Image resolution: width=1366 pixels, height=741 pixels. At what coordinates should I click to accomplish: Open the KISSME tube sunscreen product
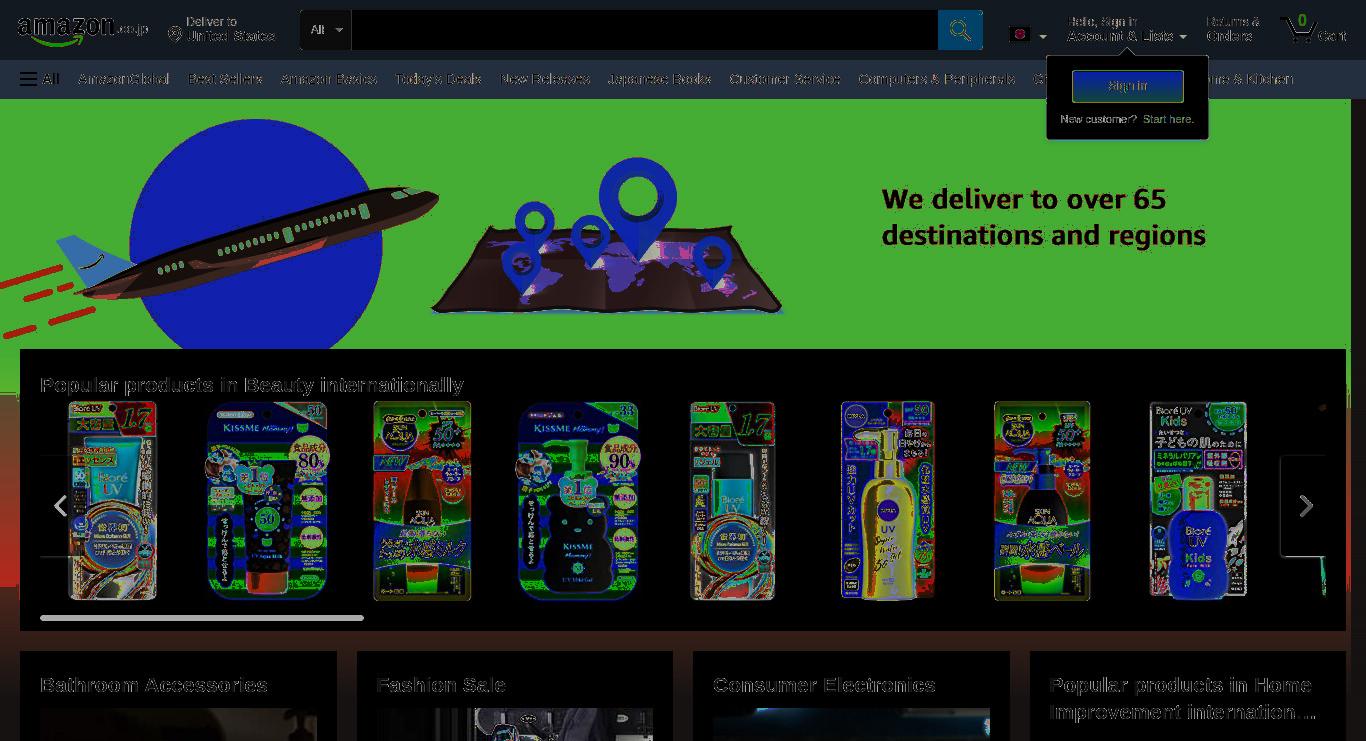tap(267, 500)
